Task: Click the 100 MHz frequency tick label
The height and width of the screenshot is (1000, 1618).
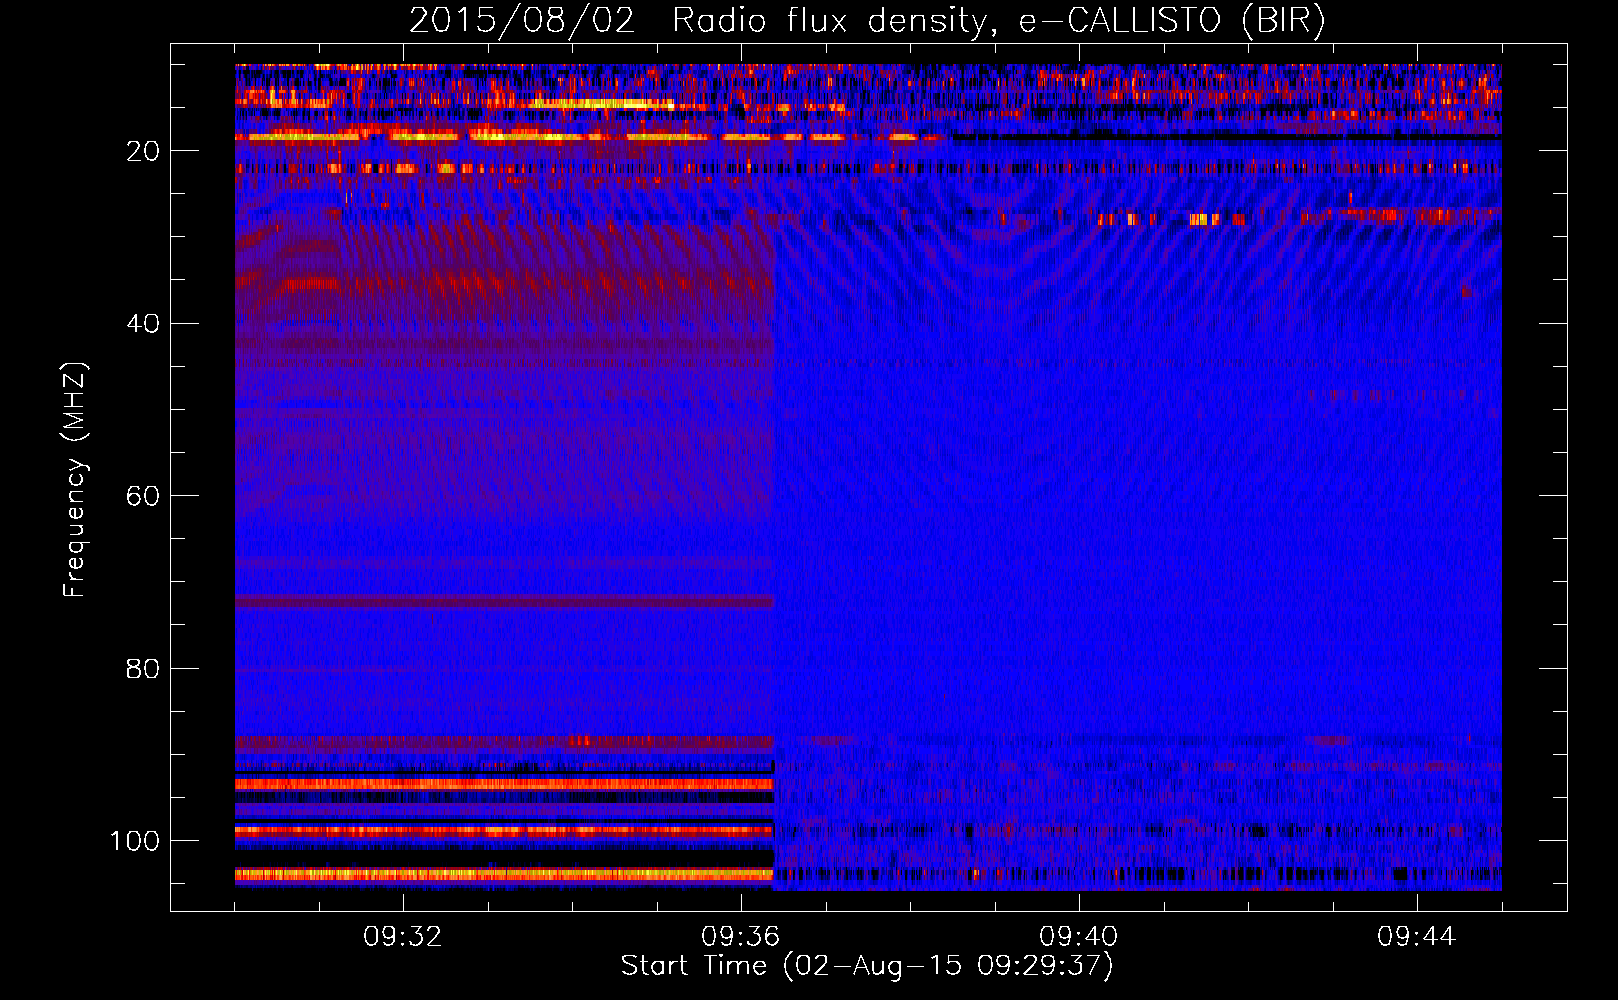Action: coord(135,841)
